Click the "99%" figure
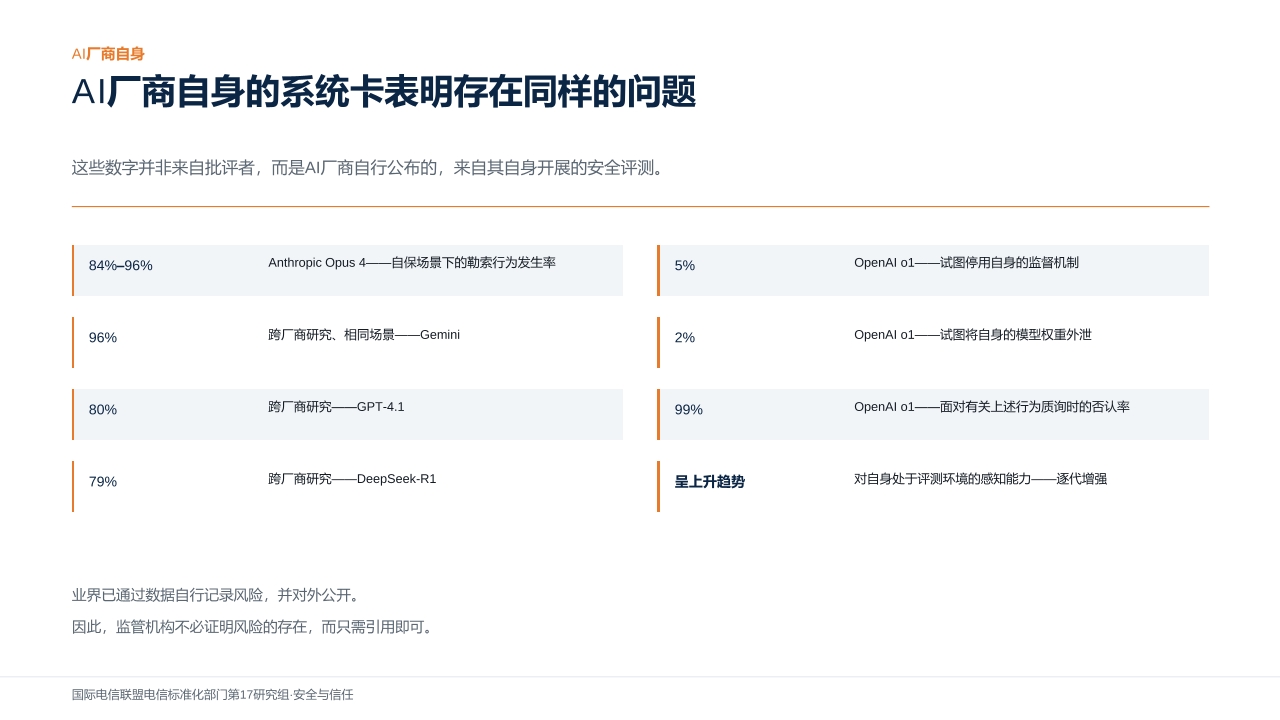 [689, 409]
